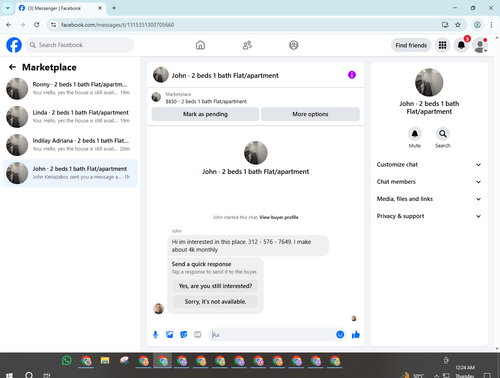Open WhatsApp from the taskbar

click(x=67, y=361)
